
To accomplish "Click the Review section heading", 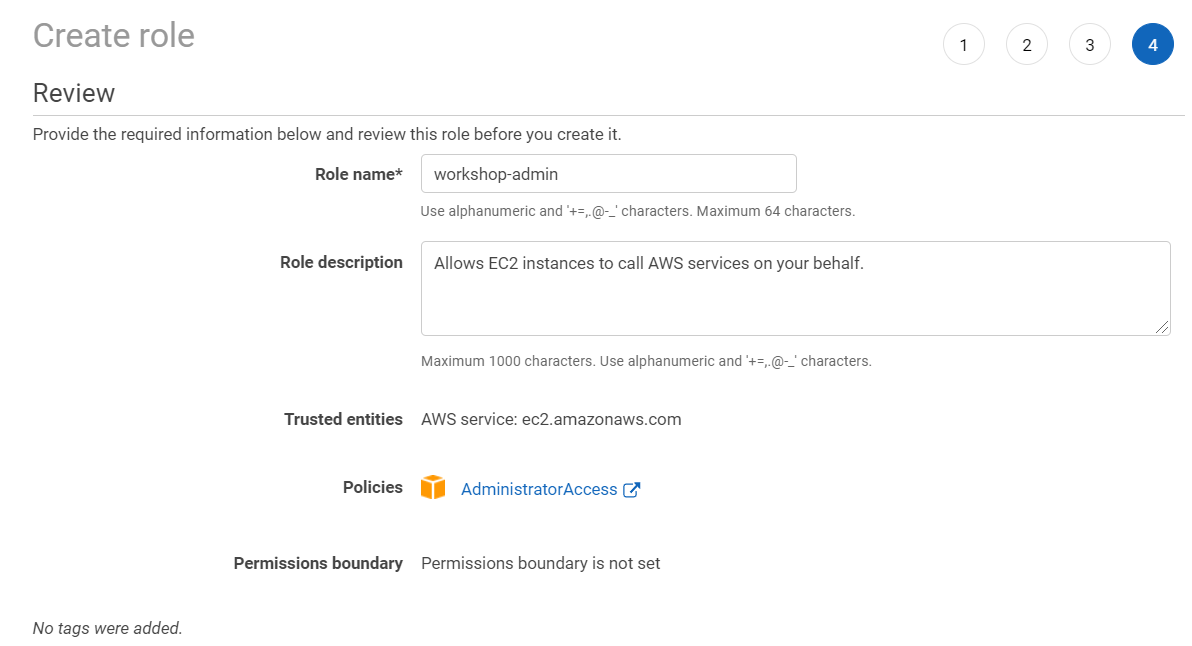I will click(x=74, y=93).
